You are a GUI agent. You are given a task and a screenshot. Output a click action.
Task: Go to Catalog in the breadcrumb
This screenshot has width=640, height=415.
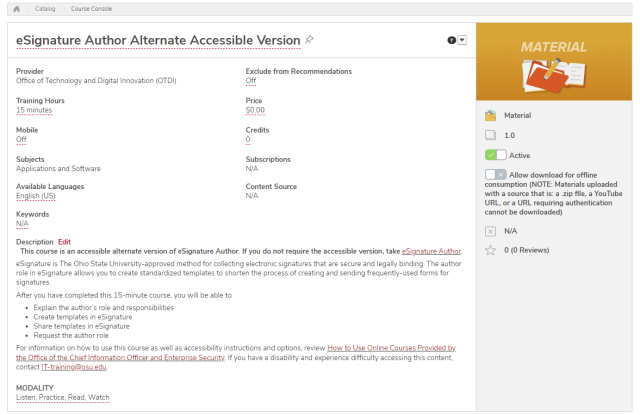[x=45, y=9]
